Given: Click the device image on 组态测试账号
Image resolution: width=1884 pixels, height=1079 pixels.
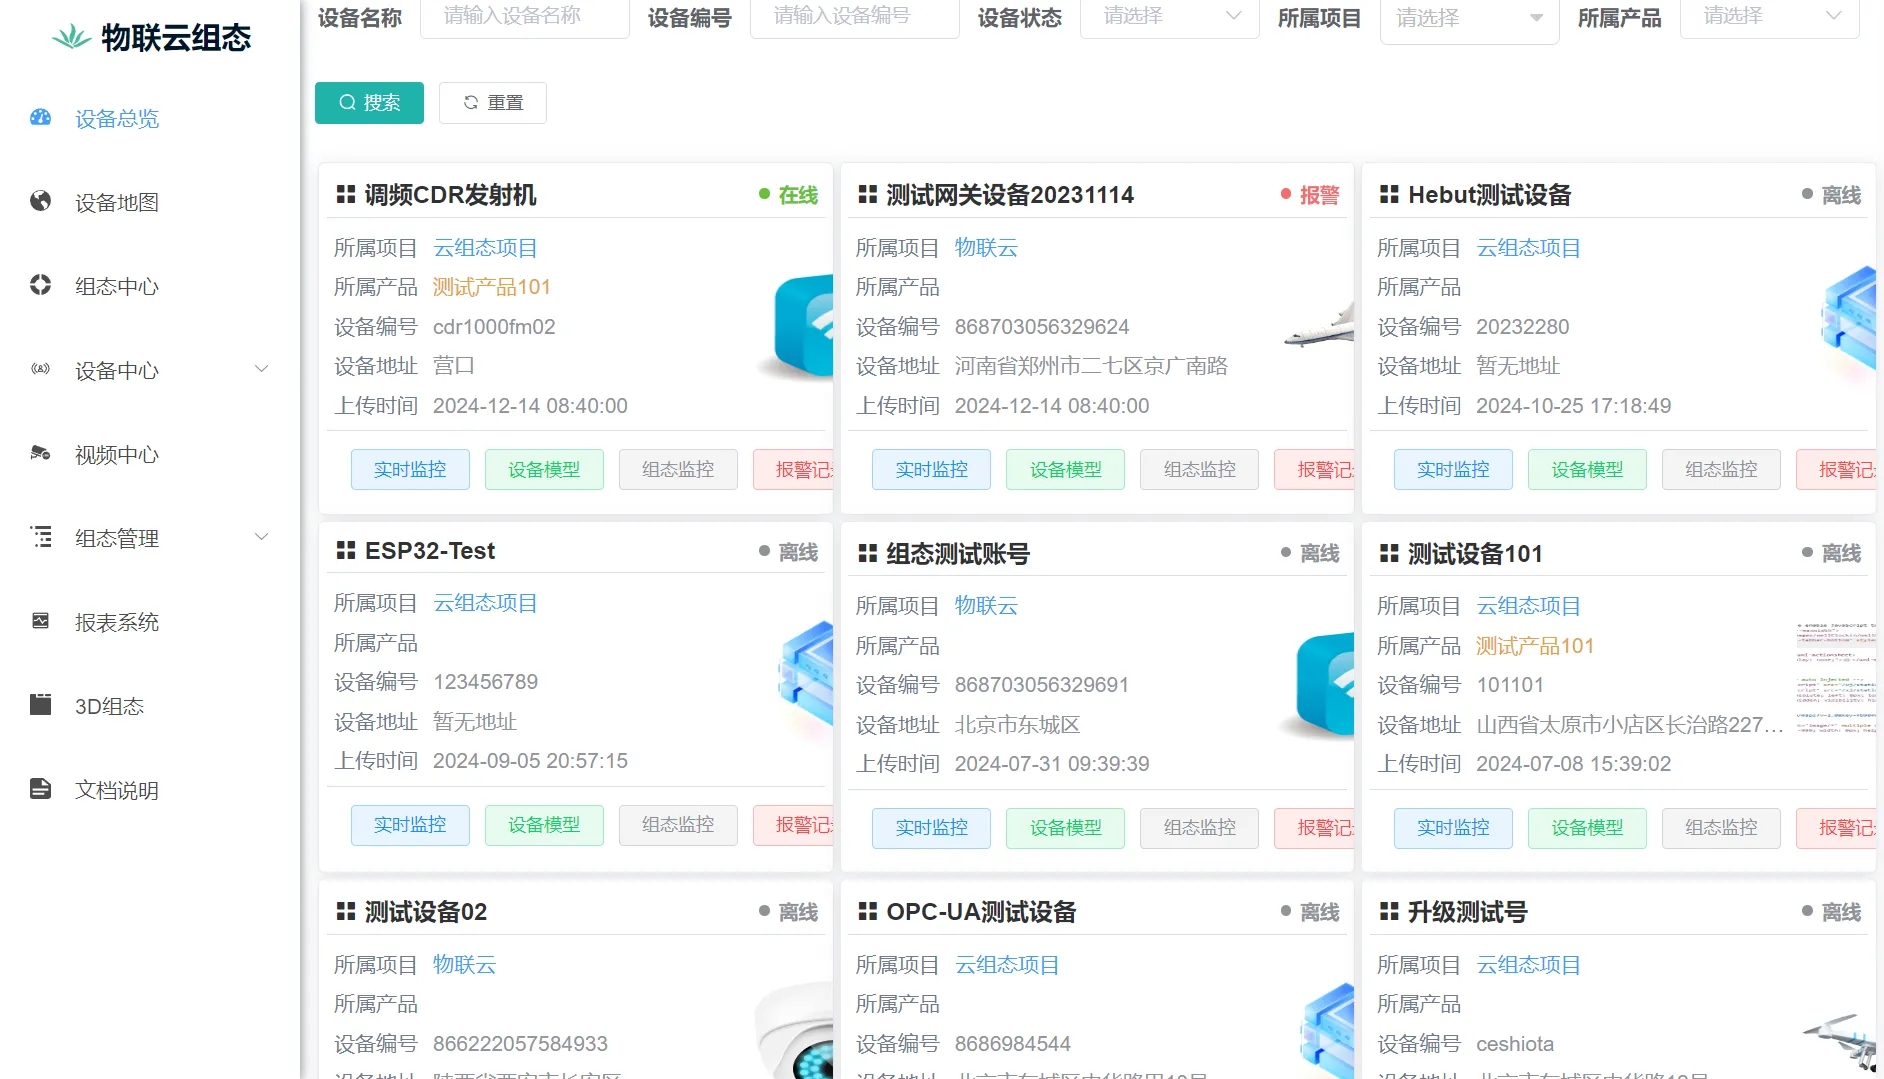Looking at the screenshot, I should tap(1319, 685).
